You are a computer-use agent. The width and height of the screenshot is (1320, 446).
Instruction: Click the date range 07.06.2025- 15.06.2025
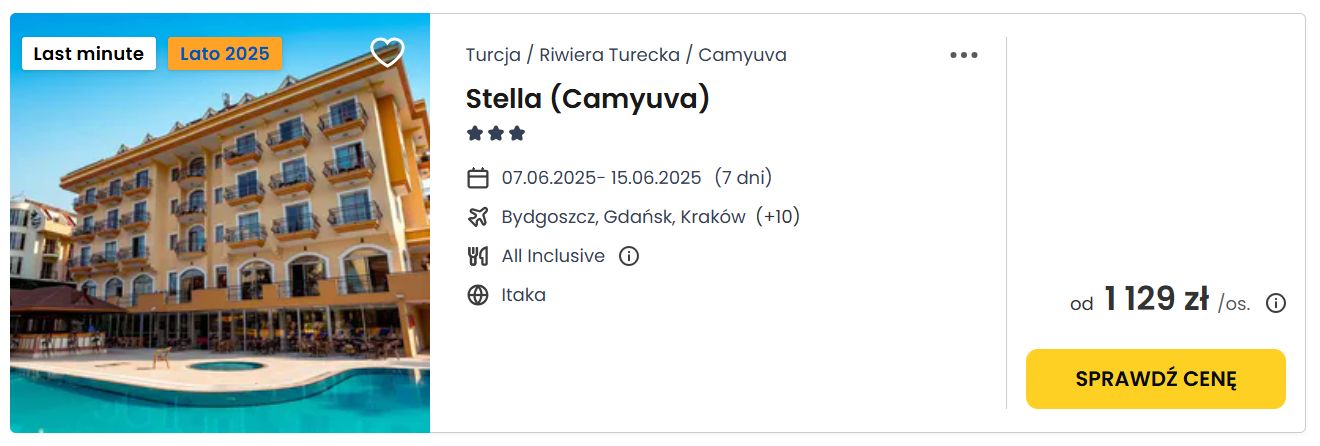point(602,178)
